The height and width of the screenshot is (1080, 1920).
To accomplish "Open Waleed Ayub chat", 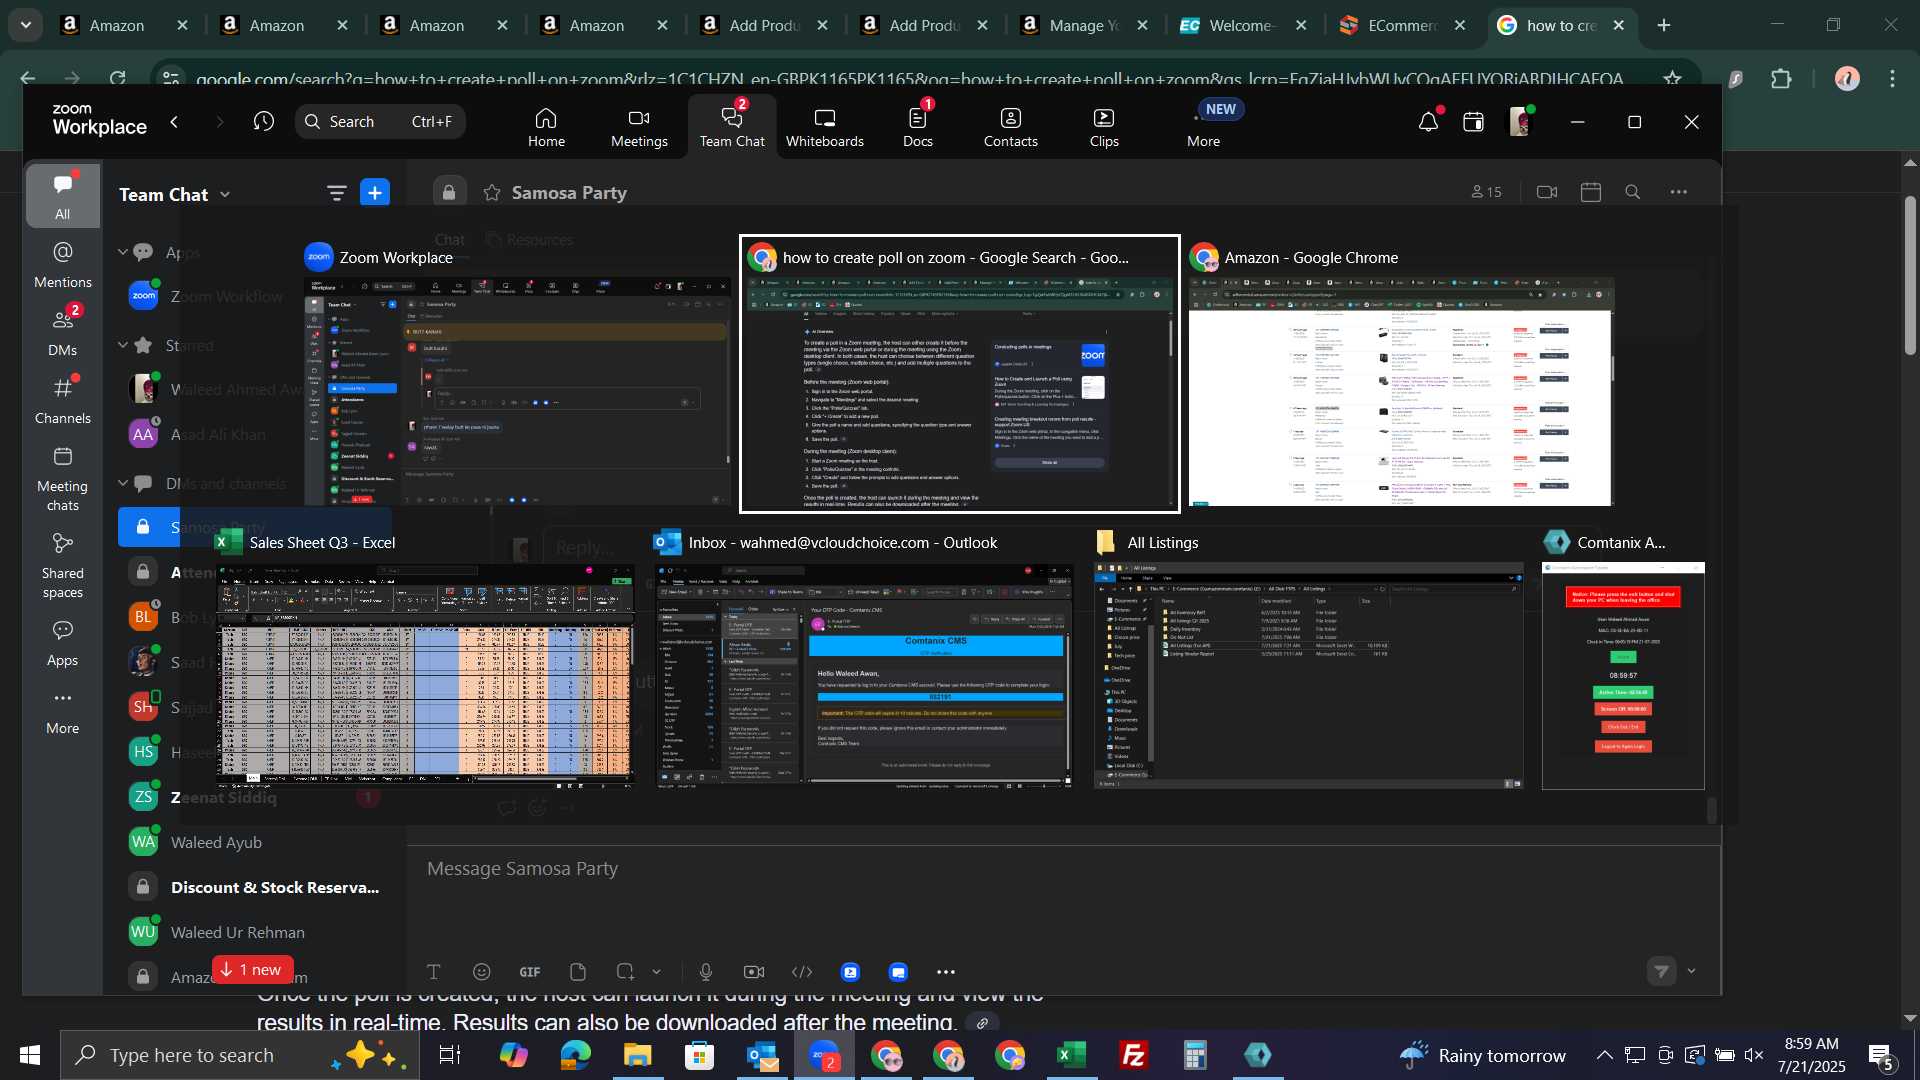I will [254, 842].
